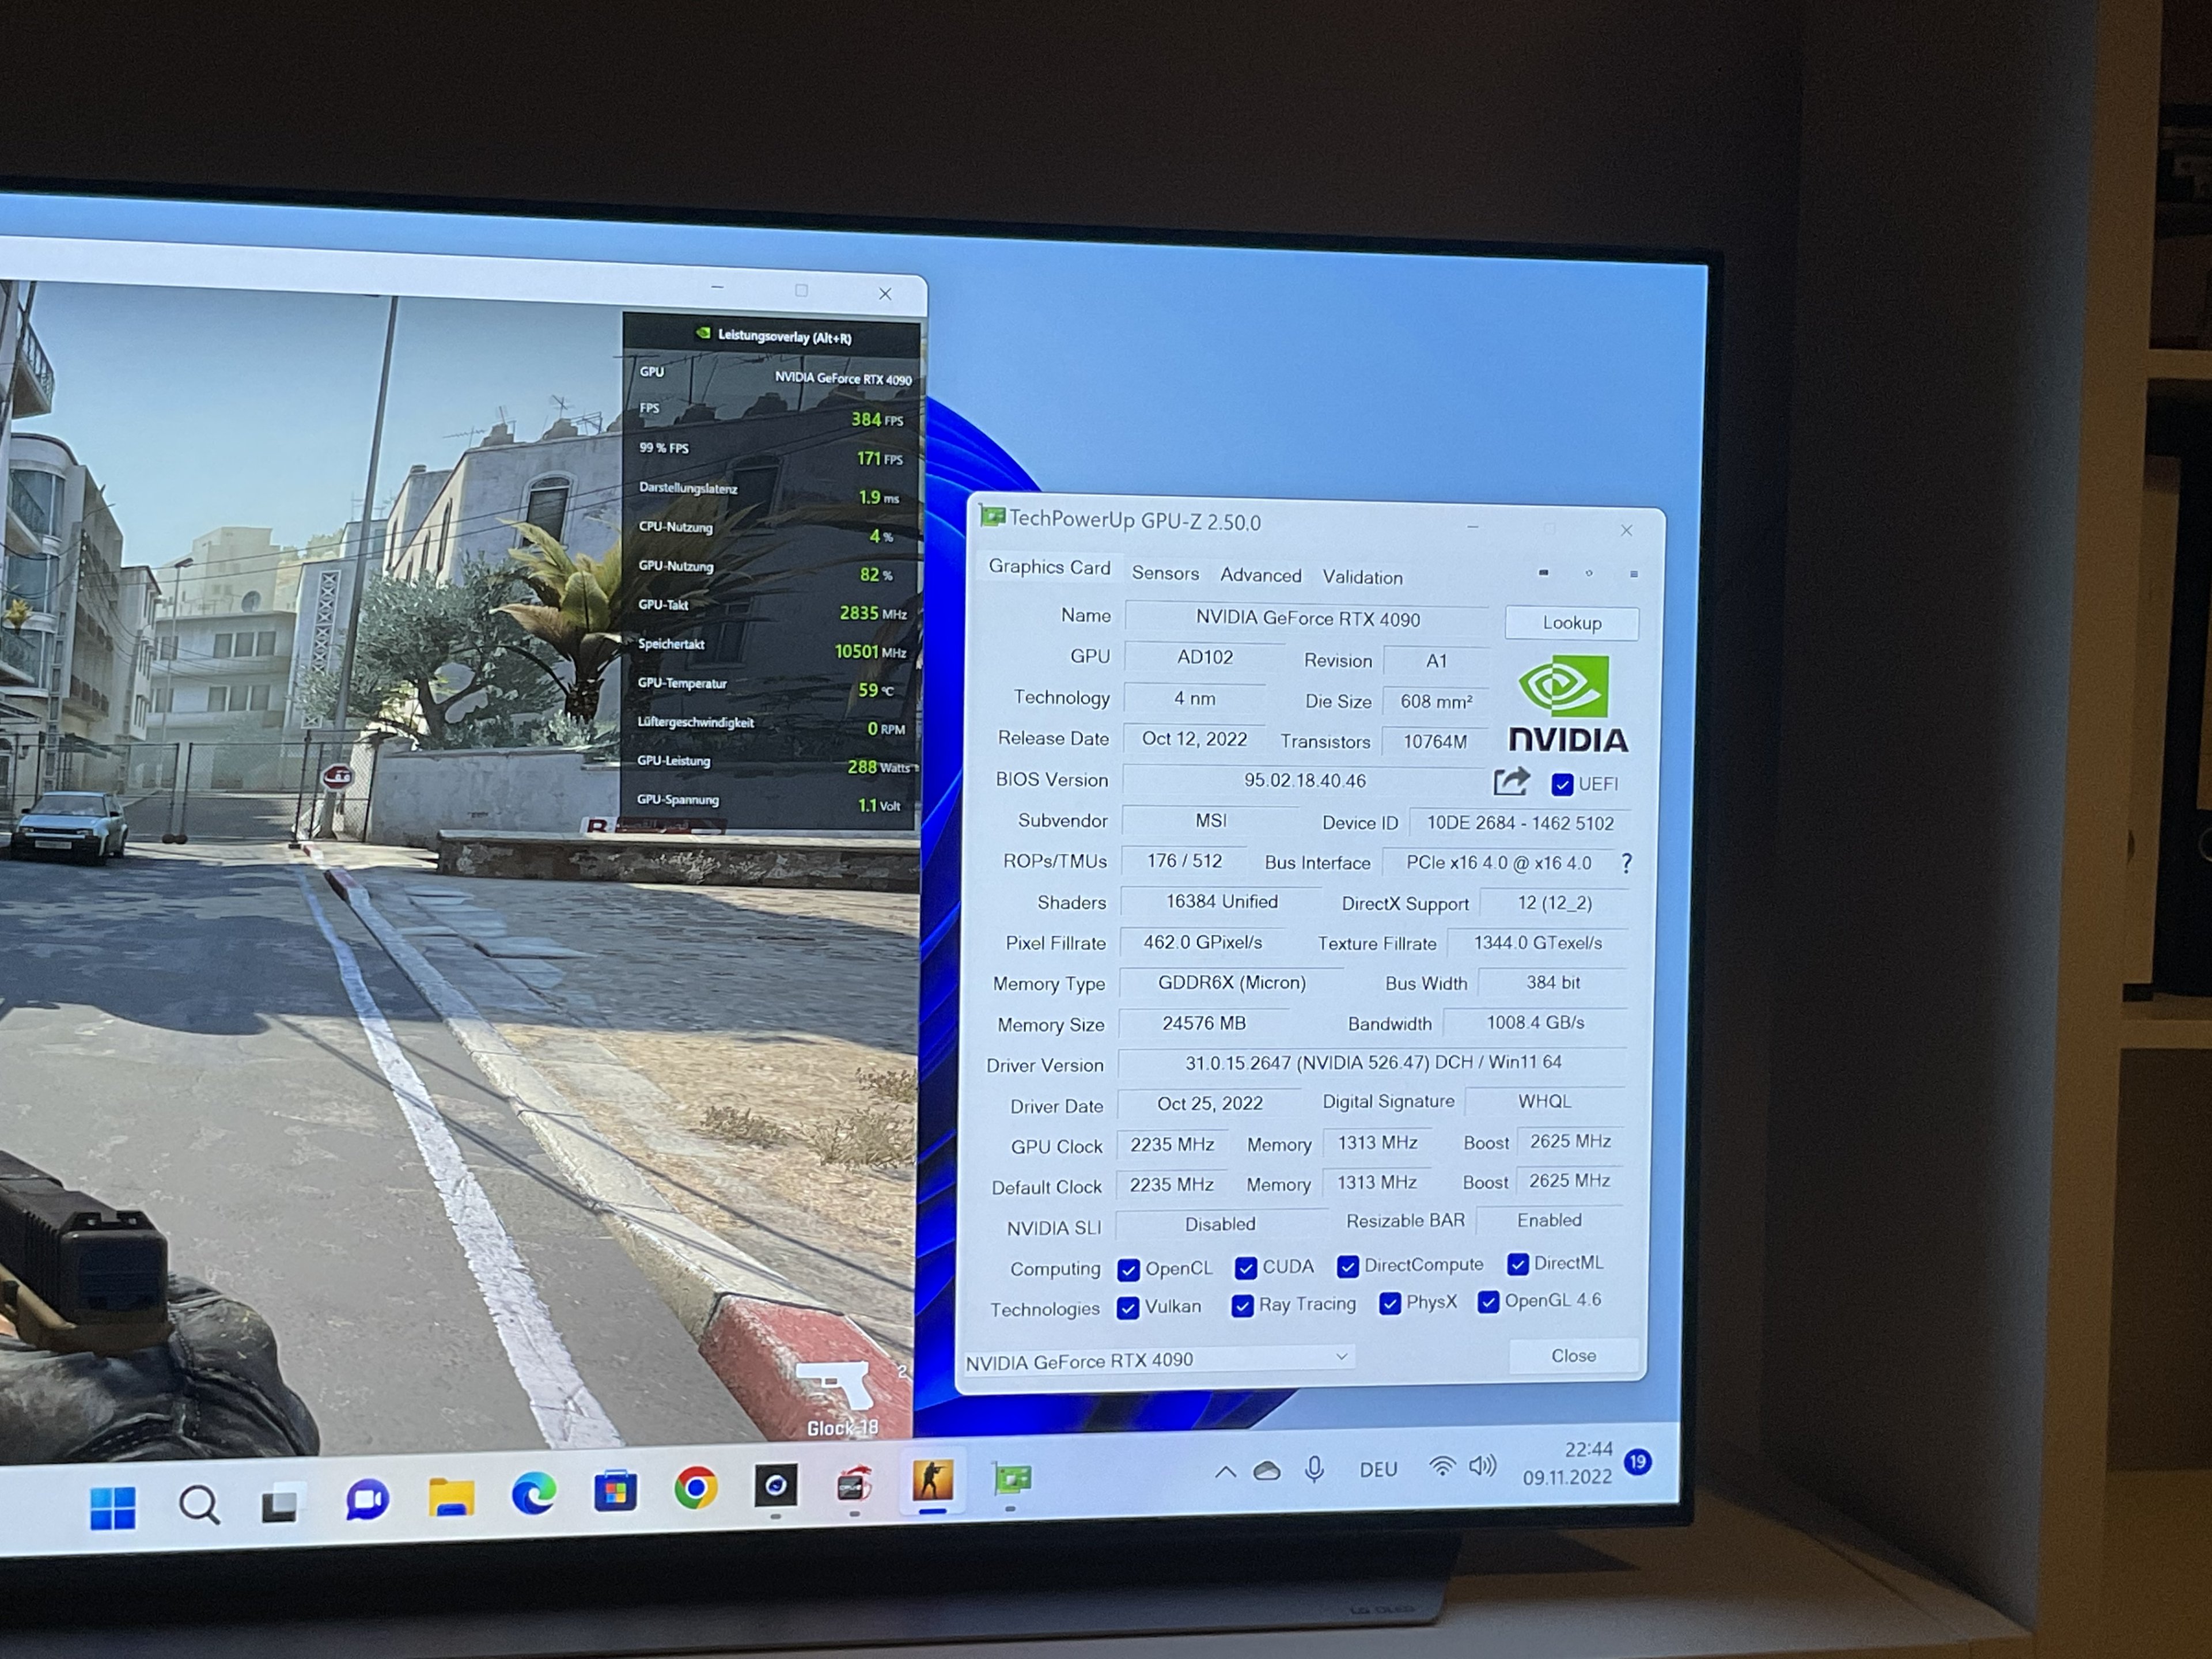This screenshot has height=1659, width=2212.
Task: Click the GPU-Z screenshot camera icon
Action: pos(1543,573)
